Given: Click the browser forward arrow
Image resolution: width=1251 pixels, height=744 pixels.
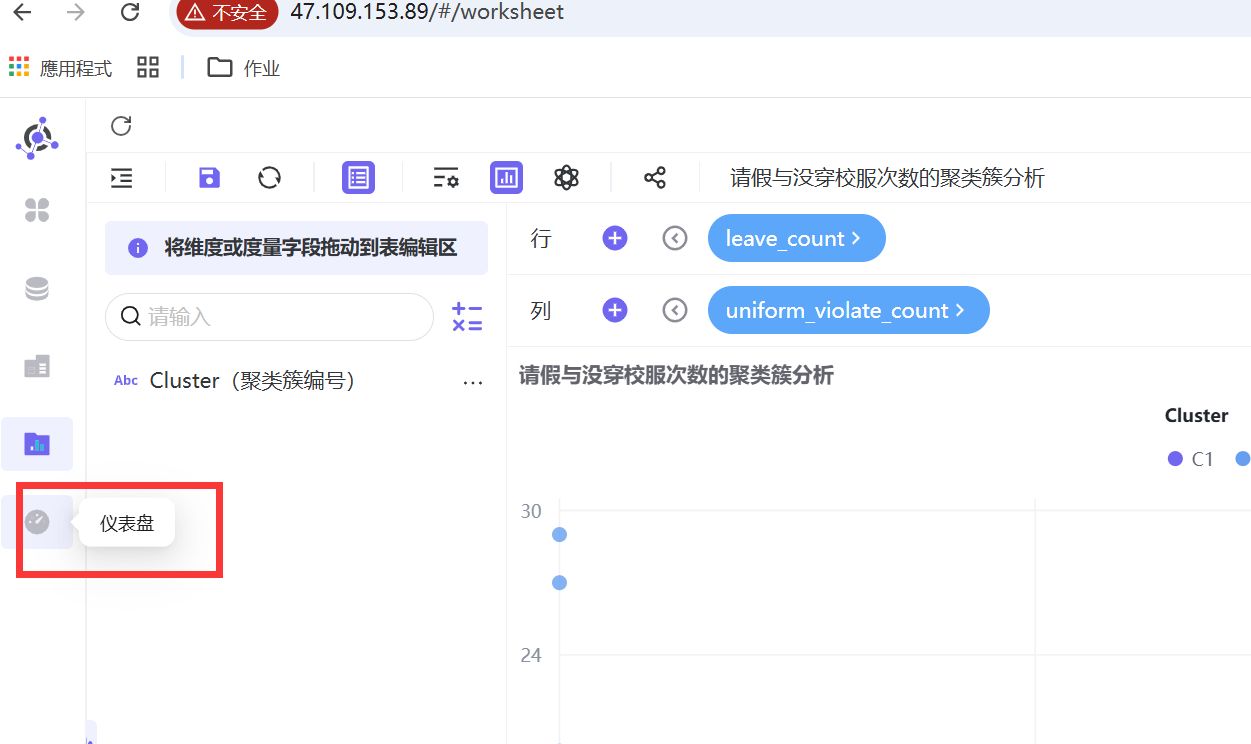Looking at the screenshot, I should [x=75, y=13].
